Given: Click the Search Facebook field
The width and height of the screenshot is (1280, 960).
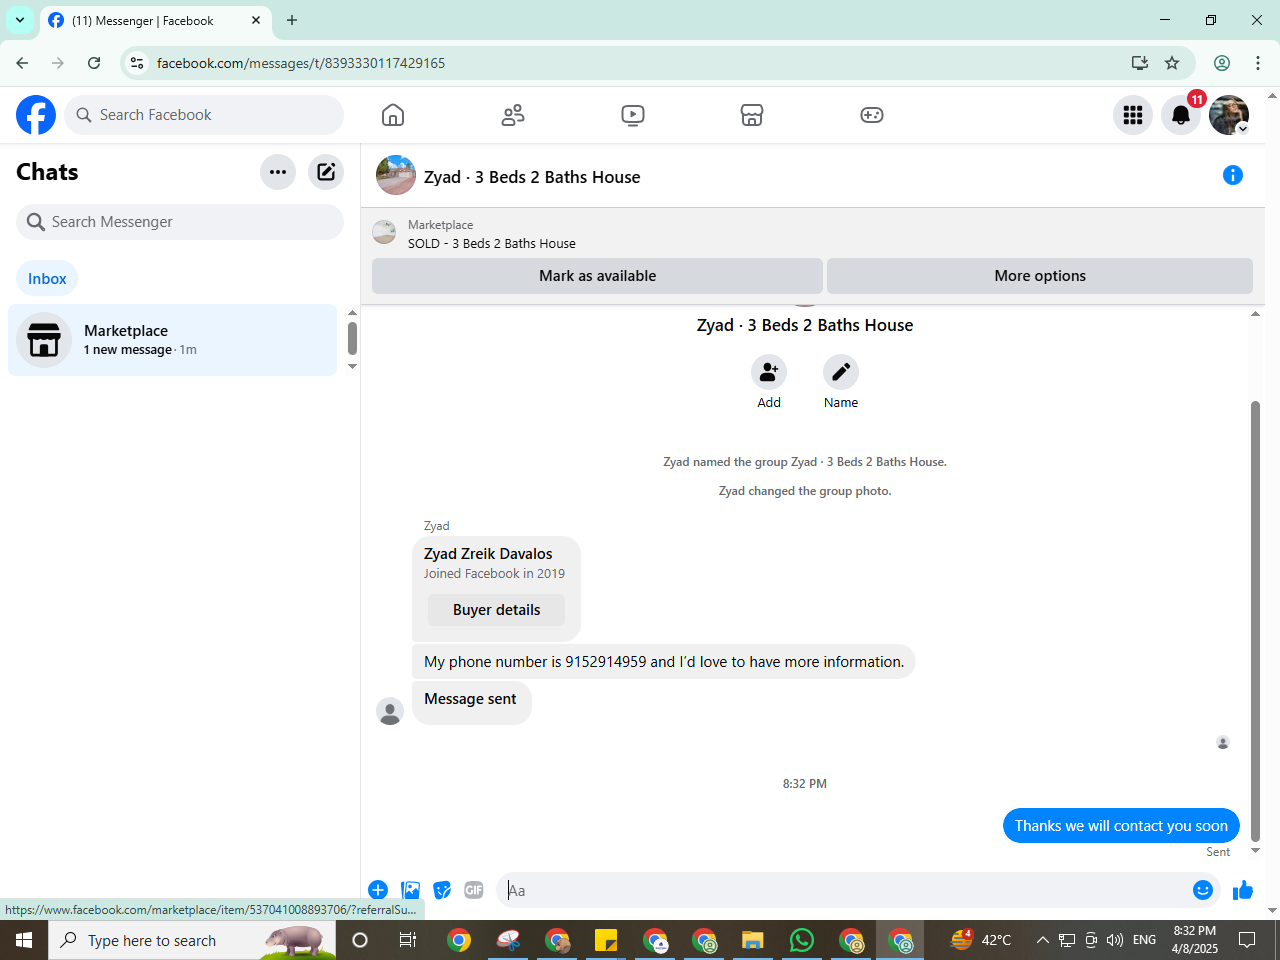Looking at the screenshot, I should pos(204,115).
